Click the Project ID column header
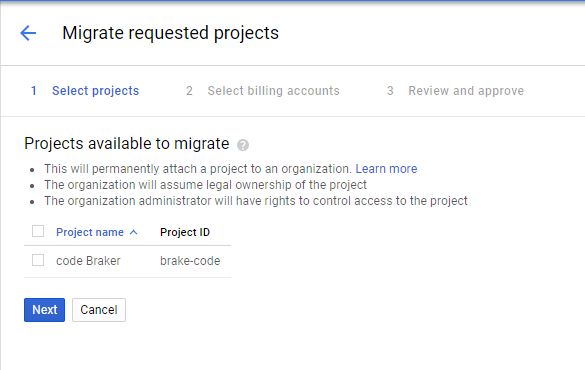The image size is (585, 370). tap(185, 232)
